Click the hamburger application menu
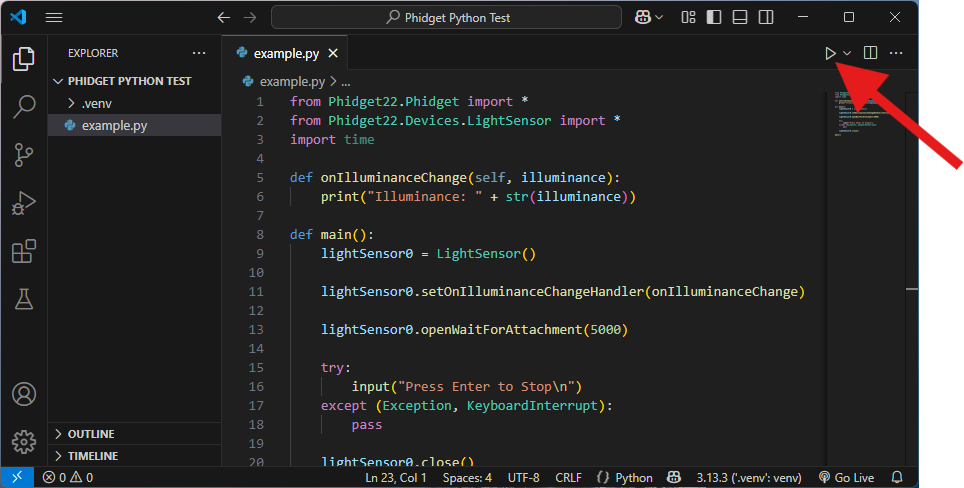Image resolution: width=964 pixels, height=488 pixels. pos(54,17)
